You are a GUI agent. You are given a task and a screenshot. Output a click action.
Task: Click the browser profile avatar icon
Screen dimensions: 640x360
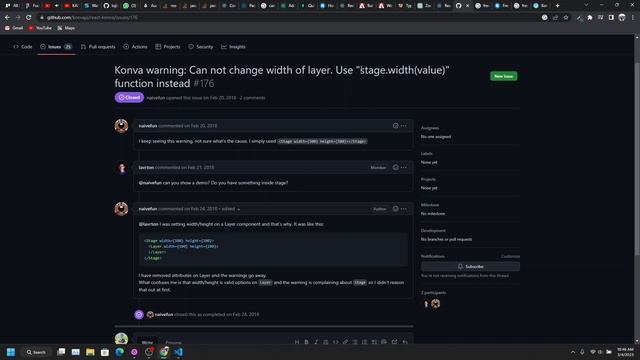point(622,18)
